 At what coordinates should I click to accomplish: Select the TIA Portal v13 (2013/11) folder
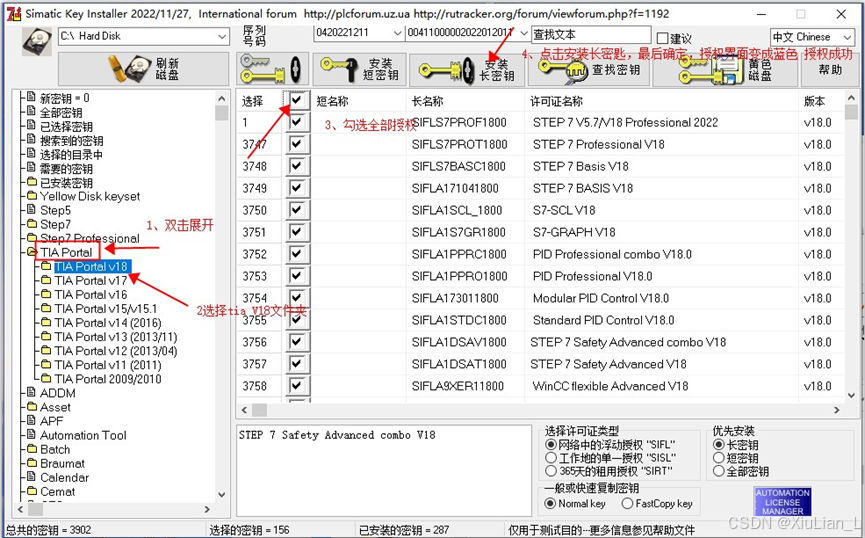(x=116, y=337)
